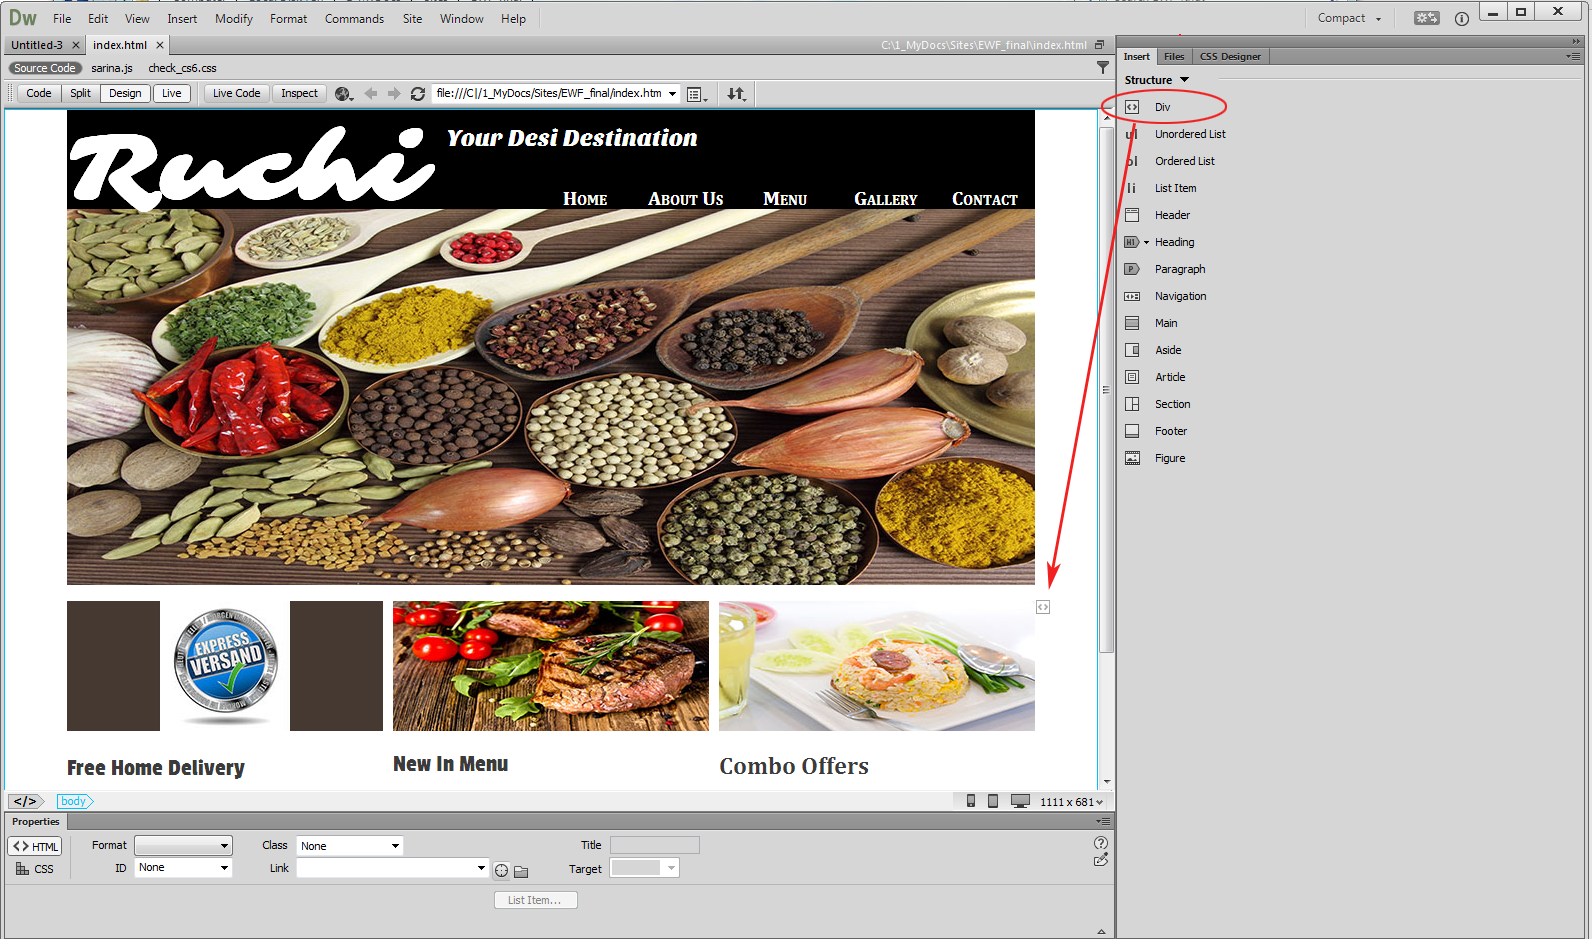Toggle Live view
Screen dimensions: 1592x939
click(172, 93)
